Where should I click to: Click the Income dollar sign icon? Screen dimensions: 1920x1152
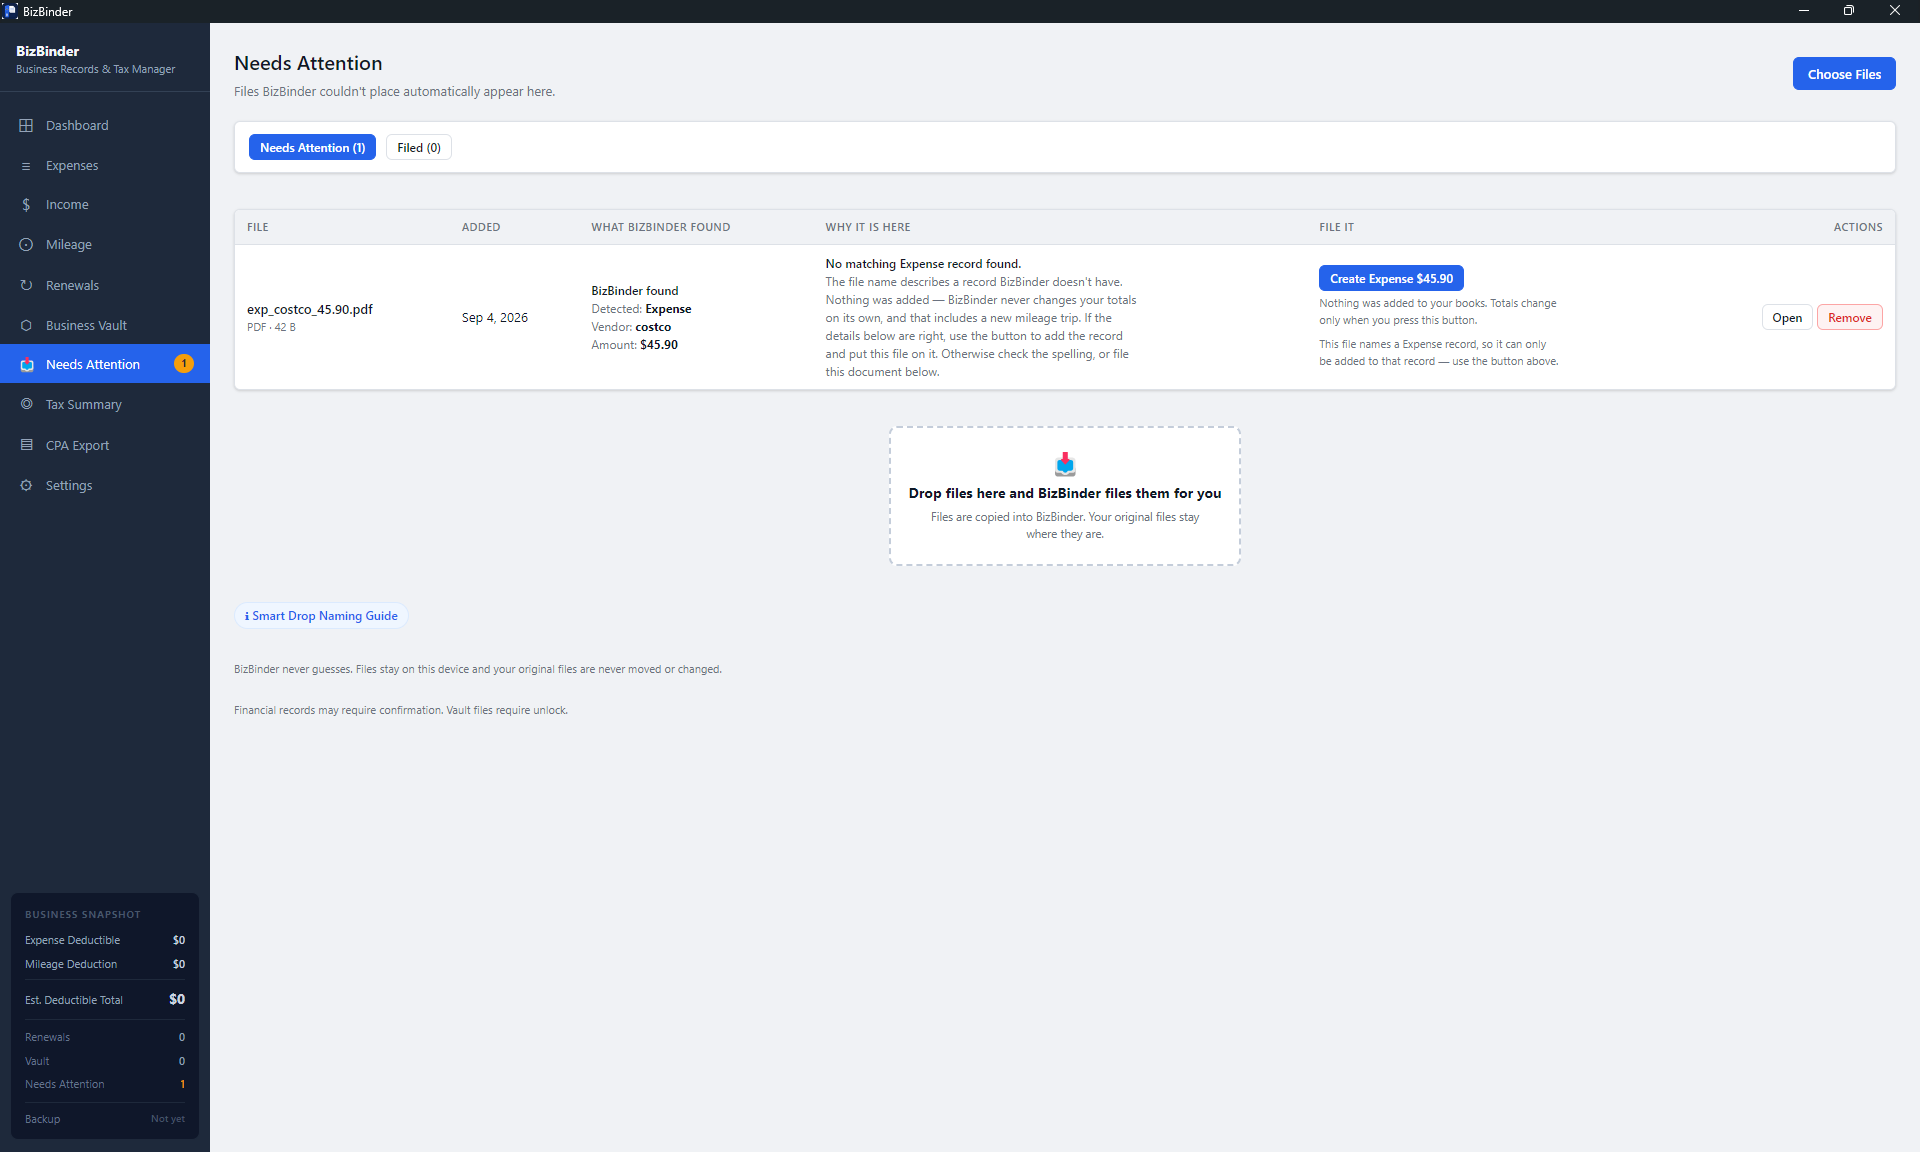click(26, 205)
